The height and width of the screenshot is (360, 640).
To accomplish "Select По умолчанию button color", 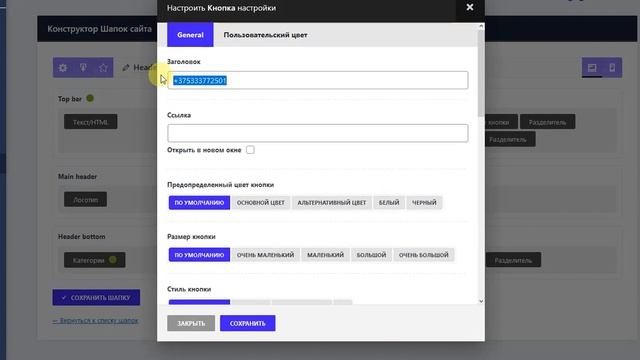I will tap(199, 202).
